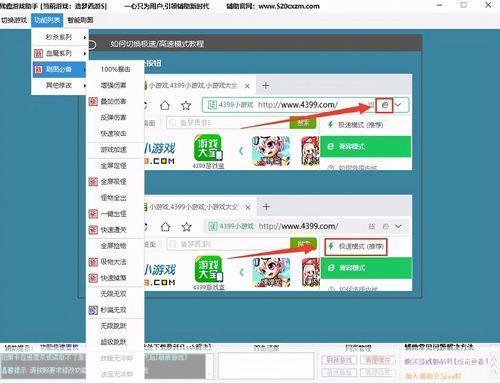Open the purple 点击查看 help link

point(447,362)
